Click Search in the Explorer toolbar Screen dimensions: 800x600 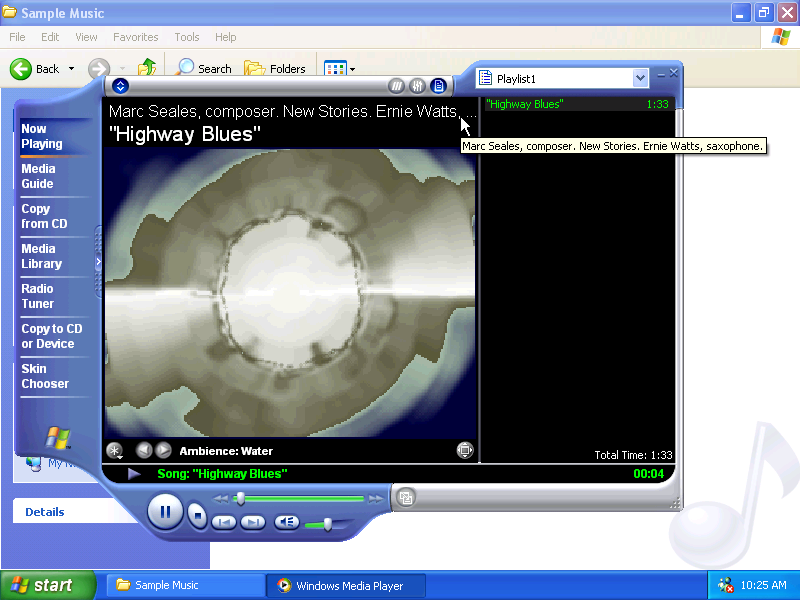[x=203, y=68]
